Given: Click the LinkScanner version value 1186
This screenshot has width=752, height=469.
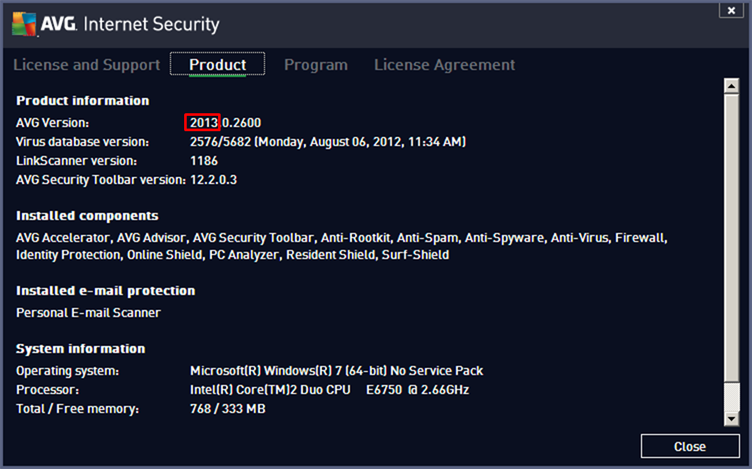Looking at the screenshot, I should [x=204, y=161].
